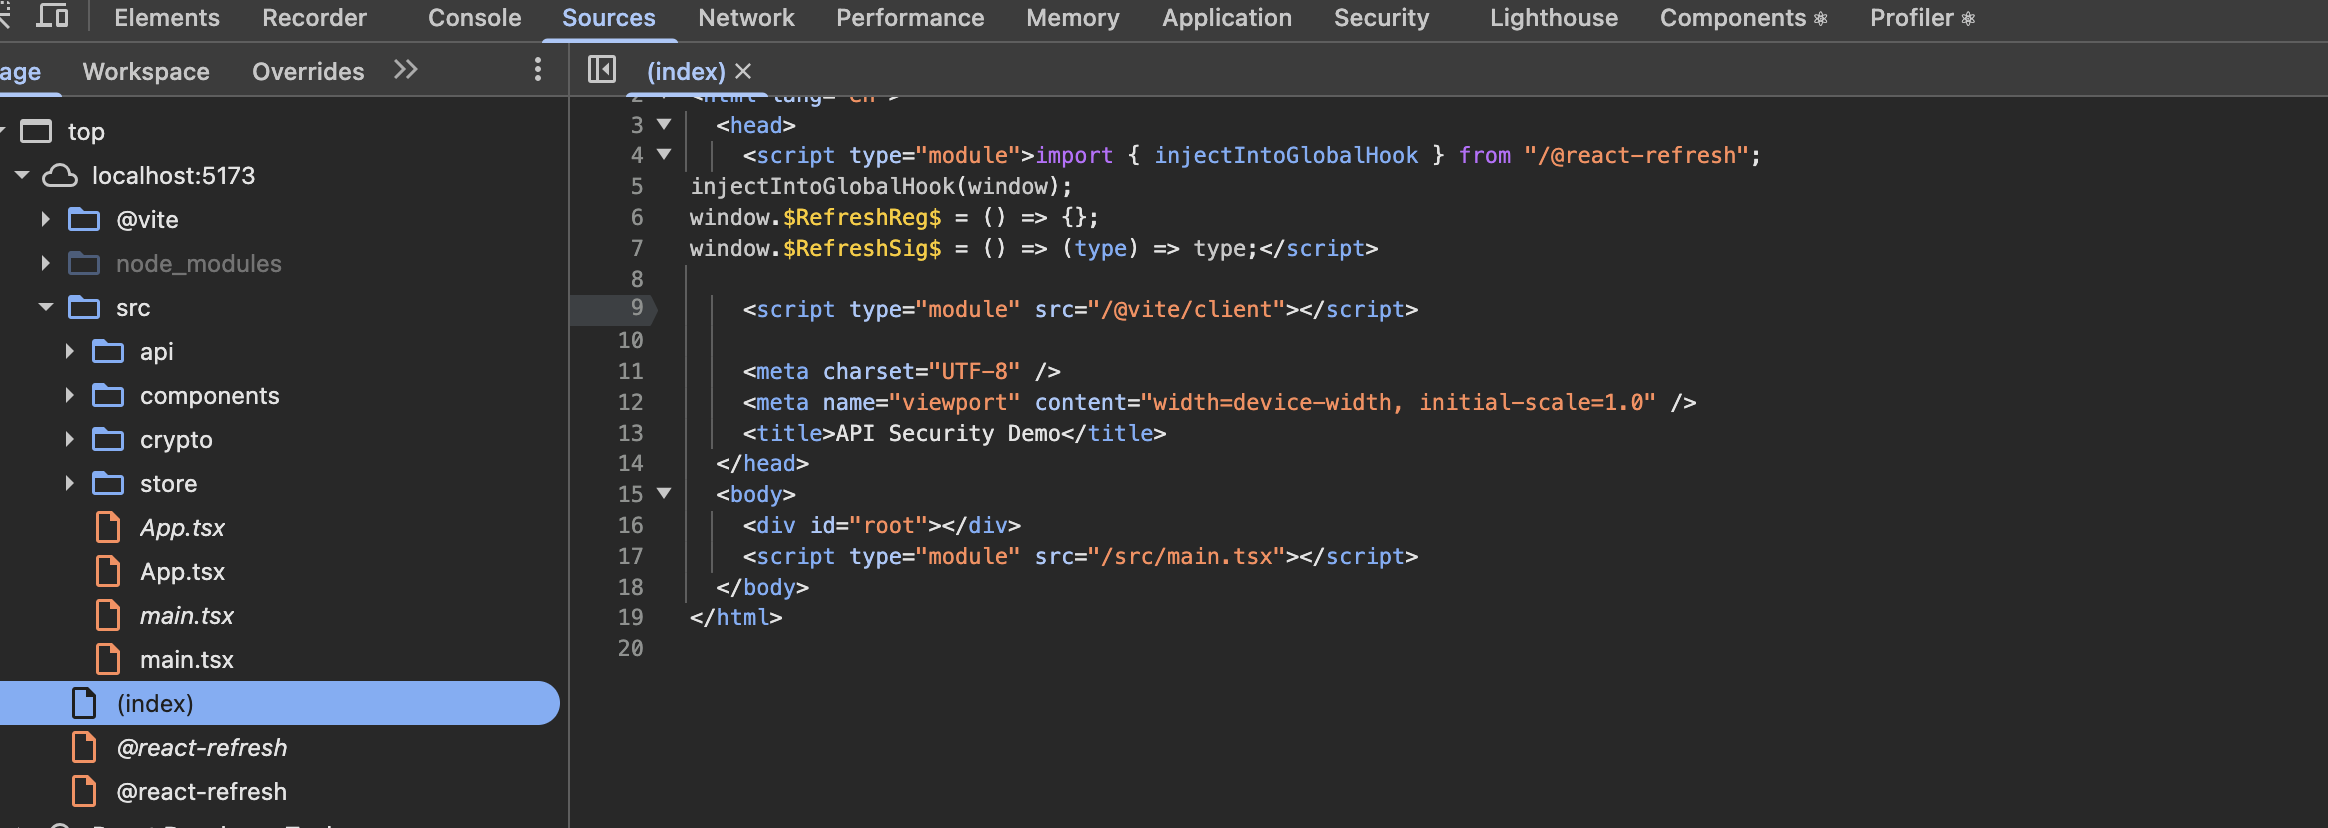
Task: Open the italic @react-refresh file
Action: tap(201, 747)
